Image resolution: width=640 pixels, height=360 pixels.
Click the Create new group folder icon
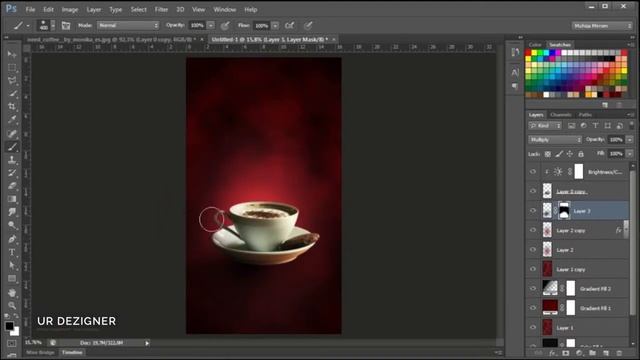(592, 353)
